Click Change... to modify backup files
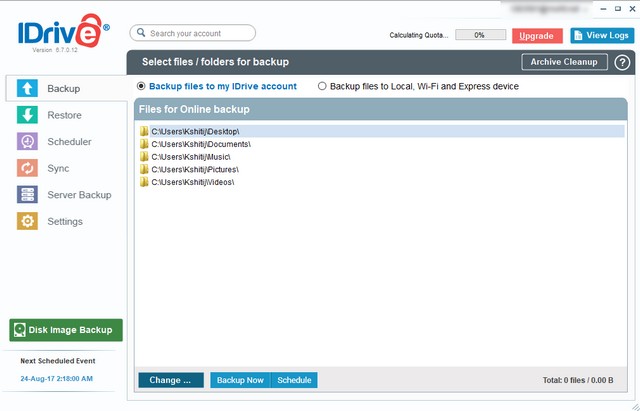640x411 pixels. (x=170, y=380)
